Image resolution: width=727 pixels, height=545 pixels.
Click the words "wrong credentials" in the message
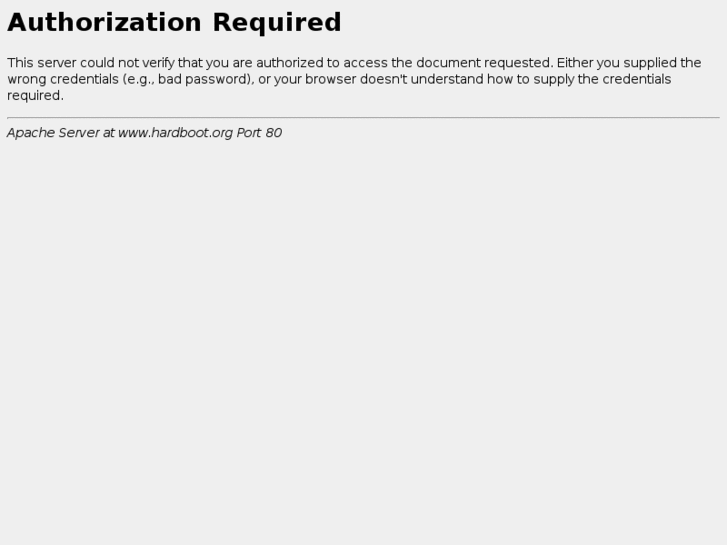pos(63,79)
